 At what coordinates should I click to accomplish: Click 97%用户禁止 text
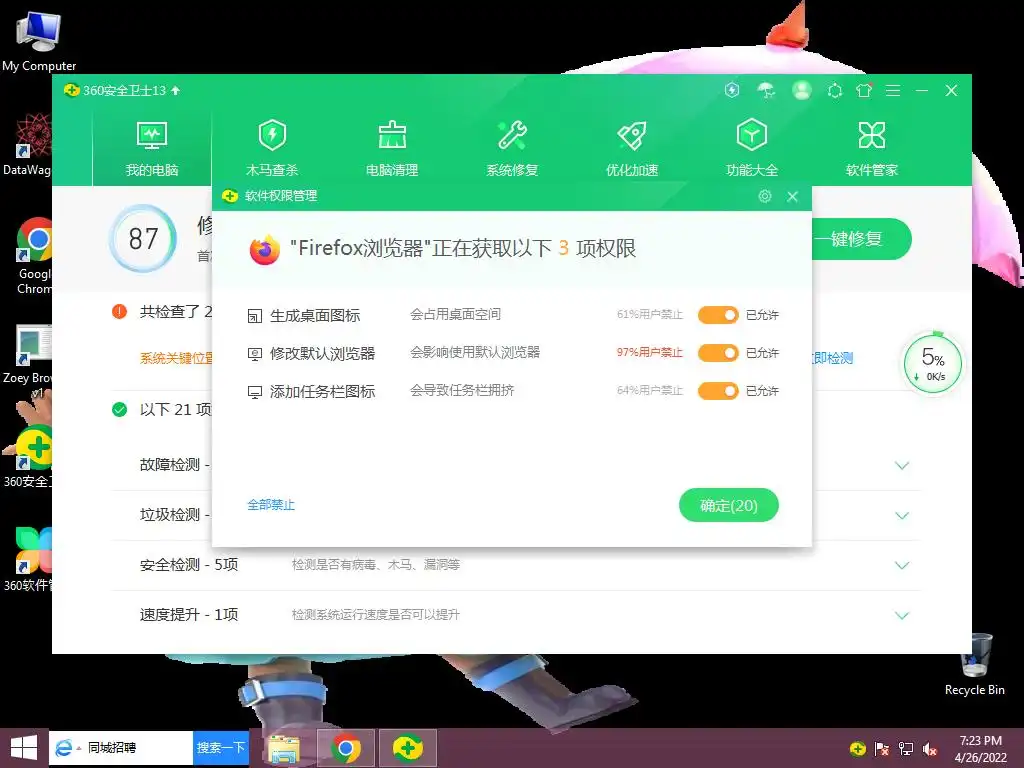click(650, 353)
